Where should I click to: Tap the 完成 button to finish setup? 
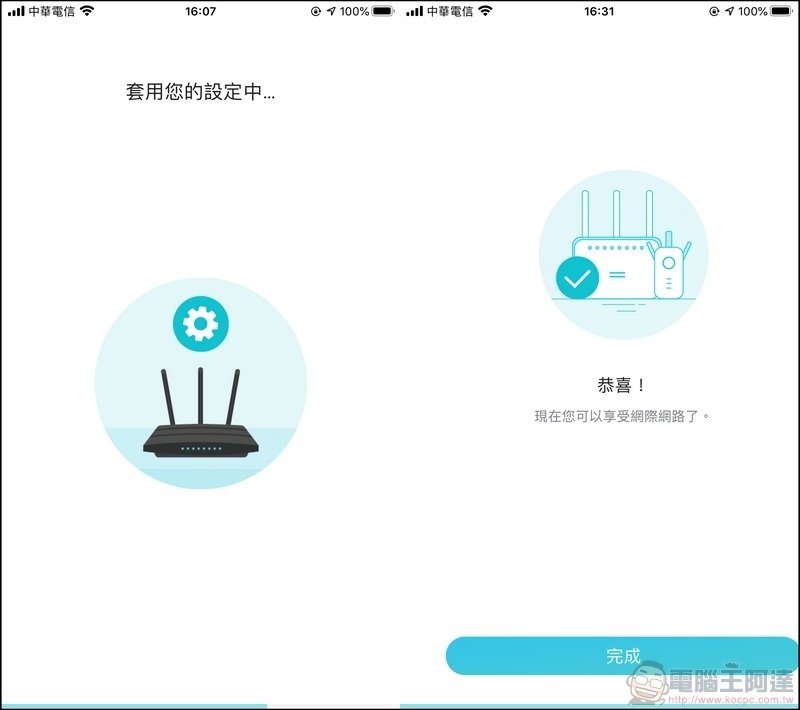[621, 653]
